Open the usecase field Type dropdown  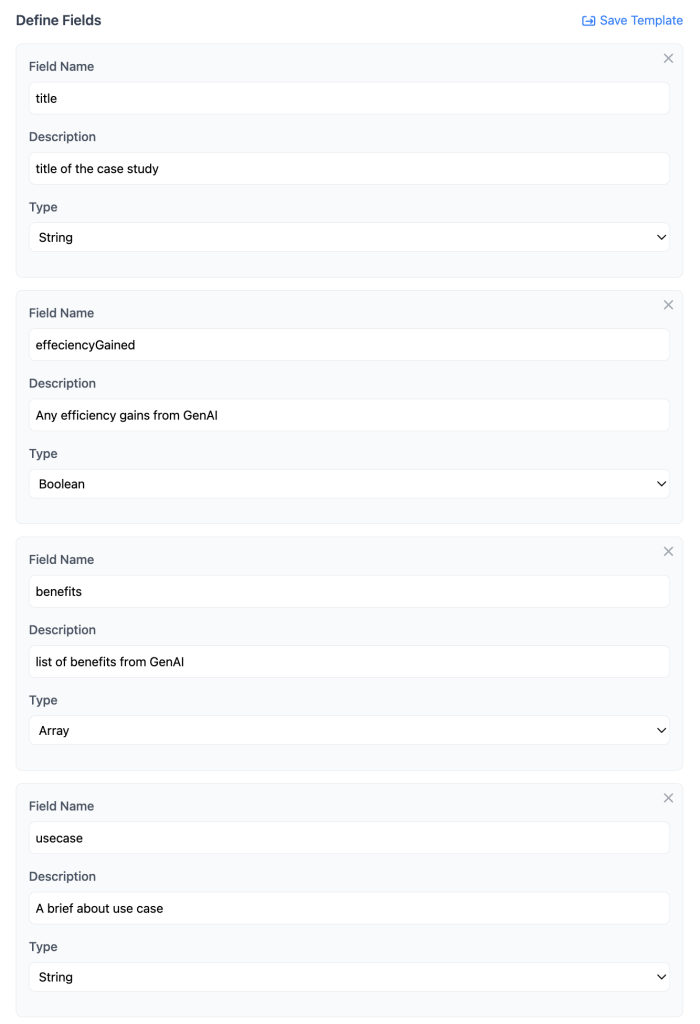(x=349, y=977)
